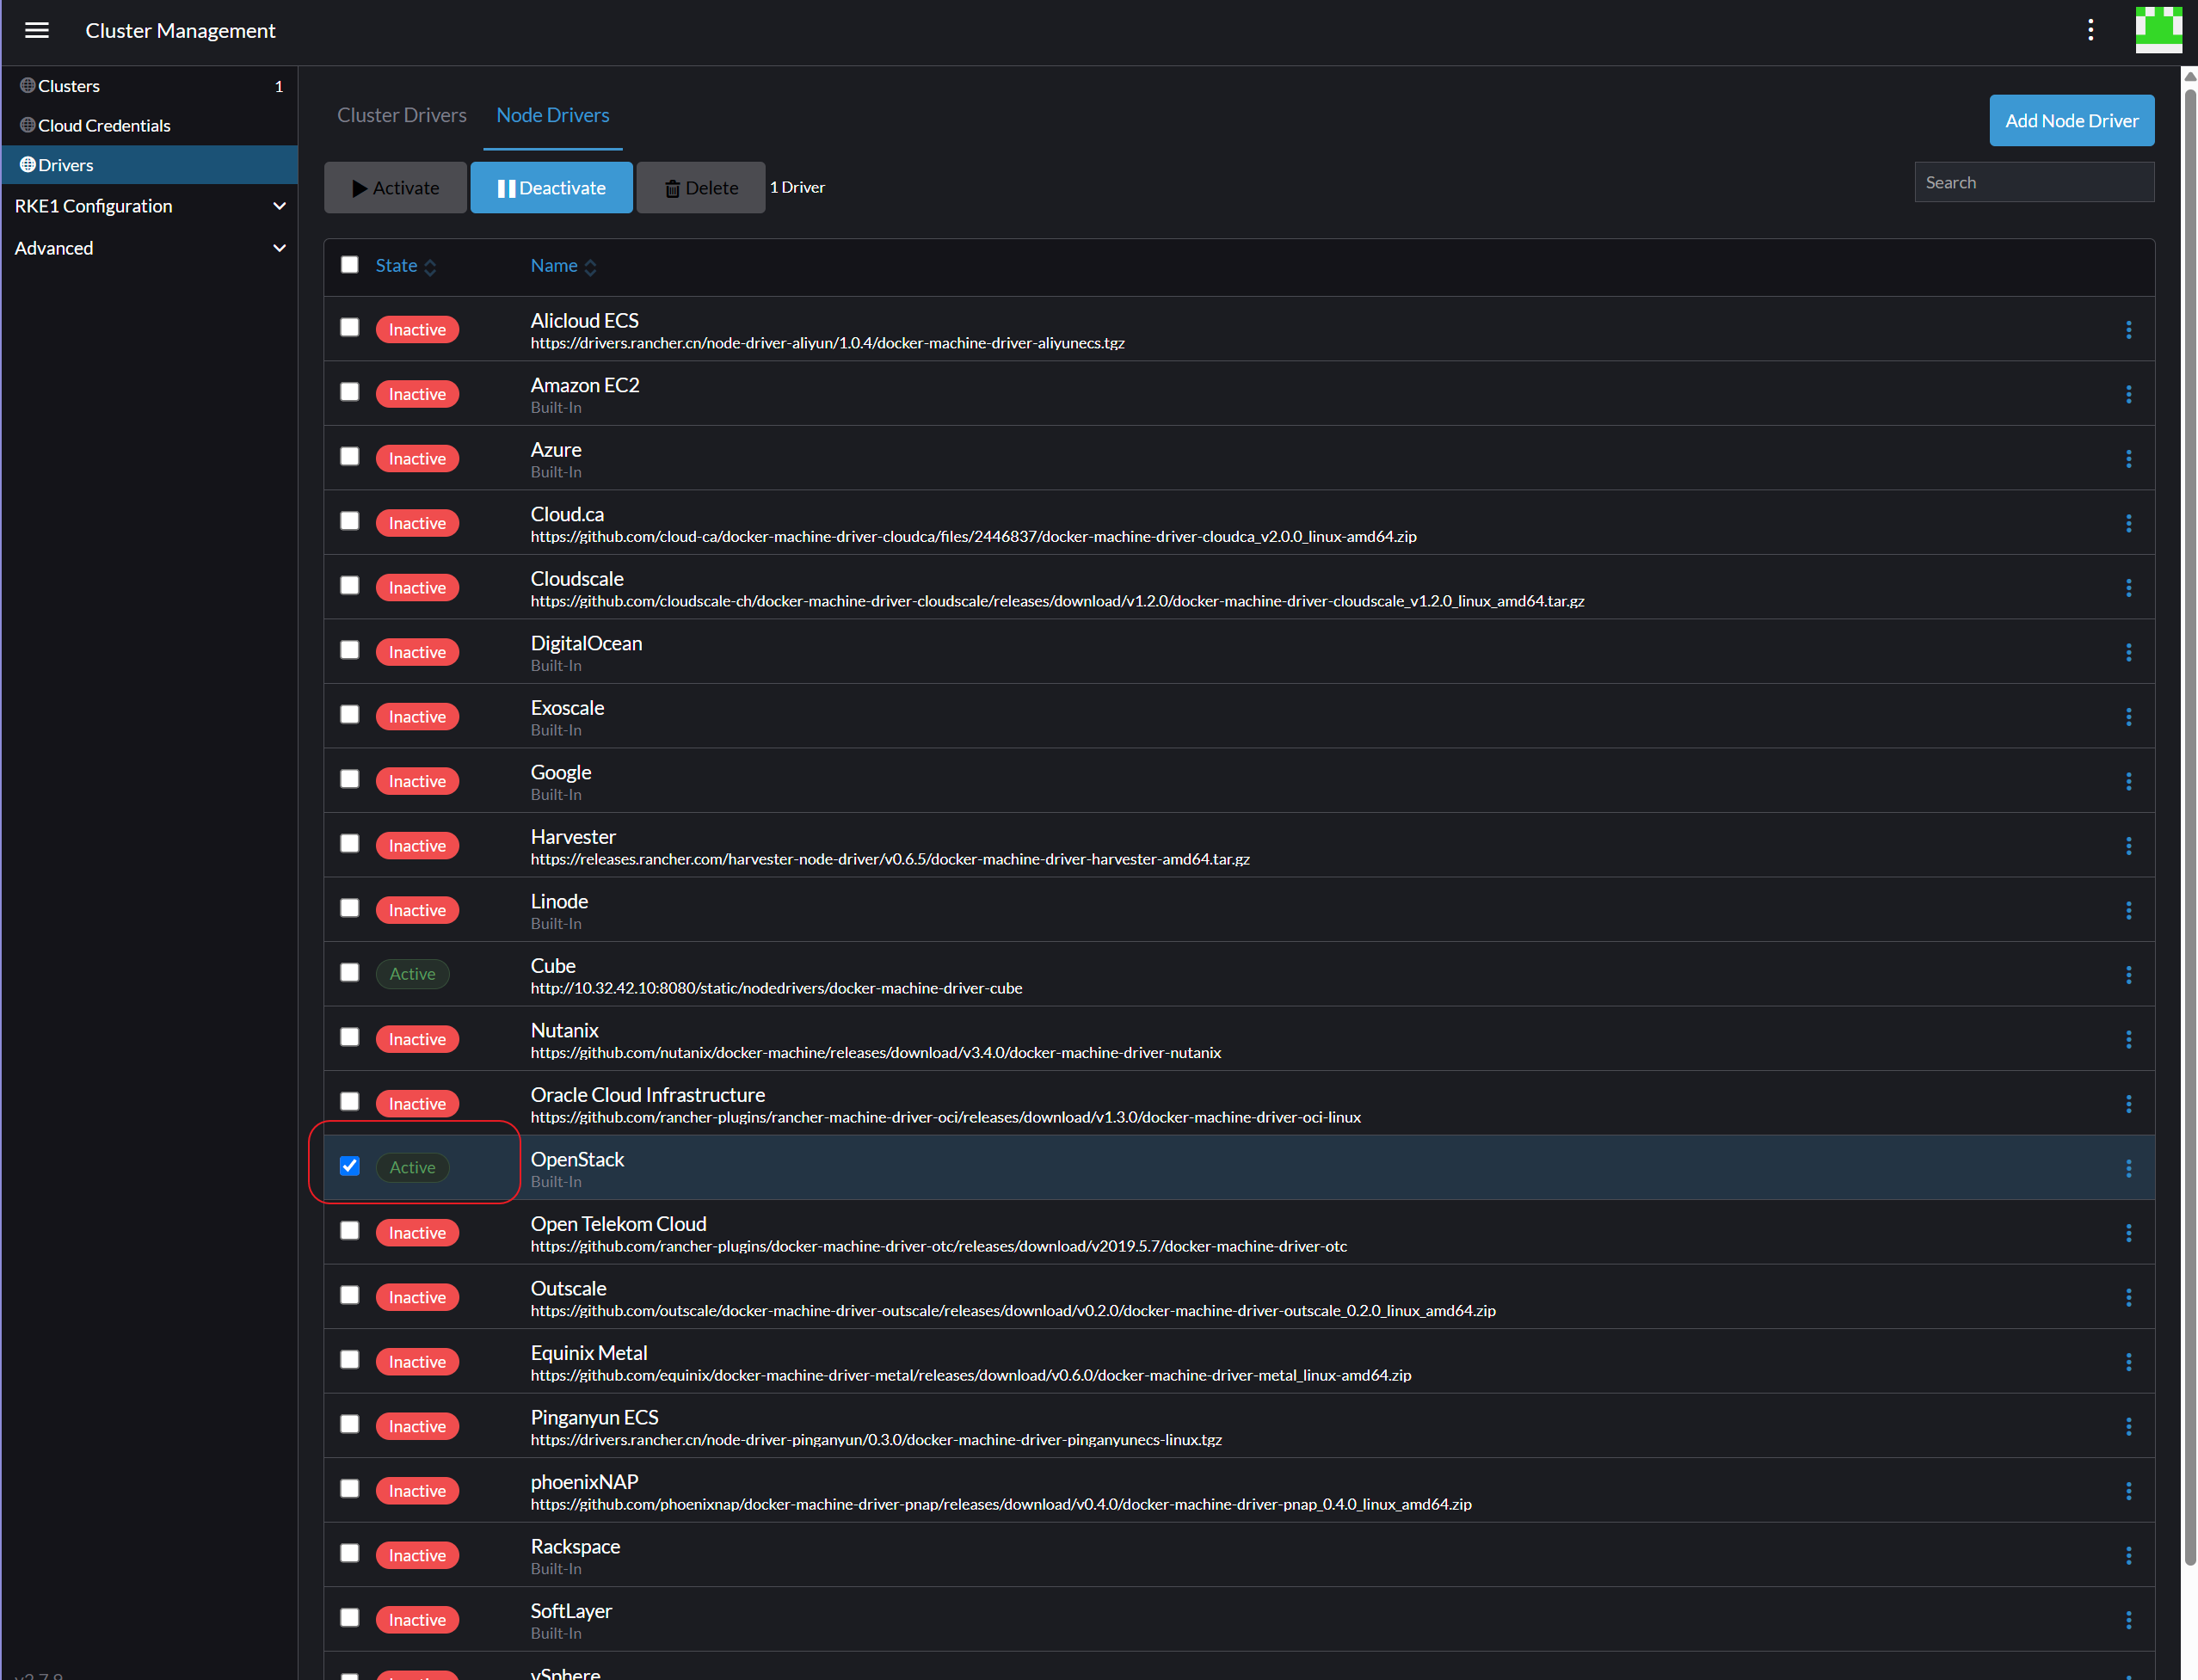
Task: Open the user avatar menu
Action: (x=2158, y=30)
